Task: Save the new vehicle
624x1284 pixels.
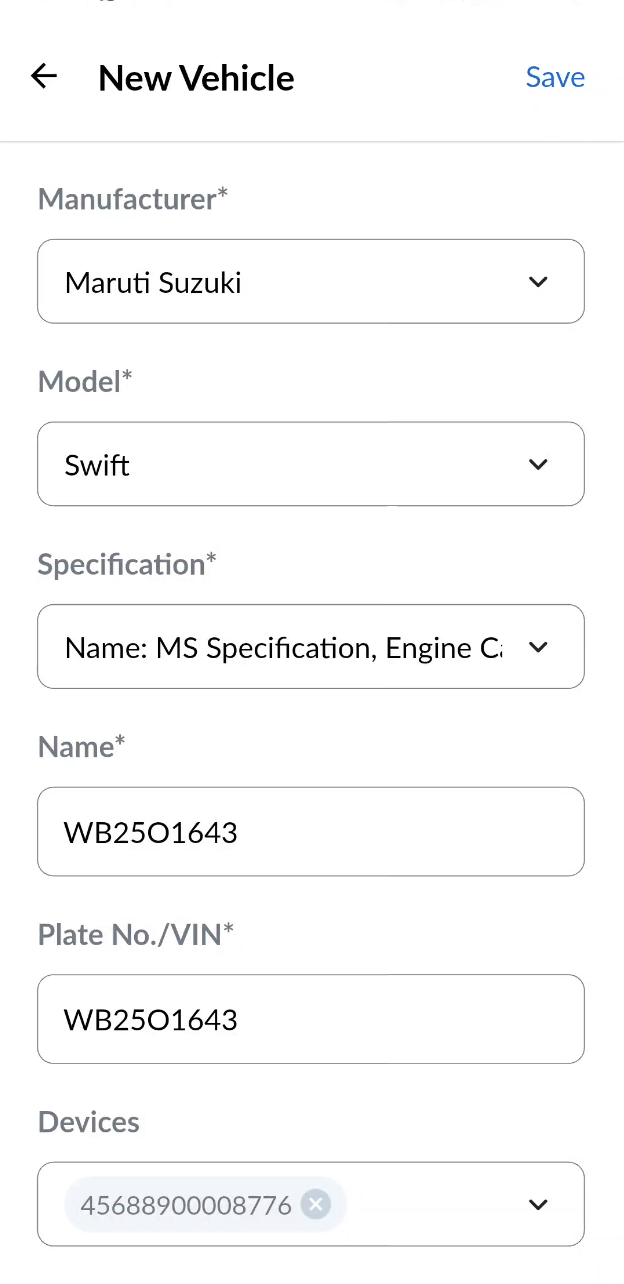Action: pos(555,77)
